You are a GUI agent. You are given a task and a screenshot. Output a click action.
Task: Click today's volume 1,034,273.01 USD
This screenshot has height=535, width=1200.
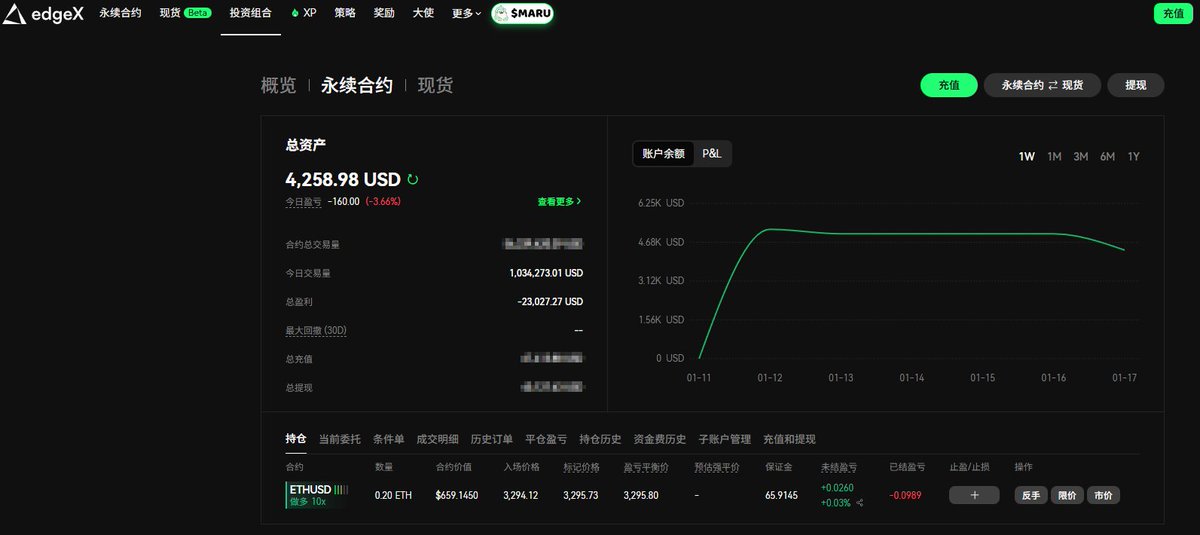(x=546, y=272)
